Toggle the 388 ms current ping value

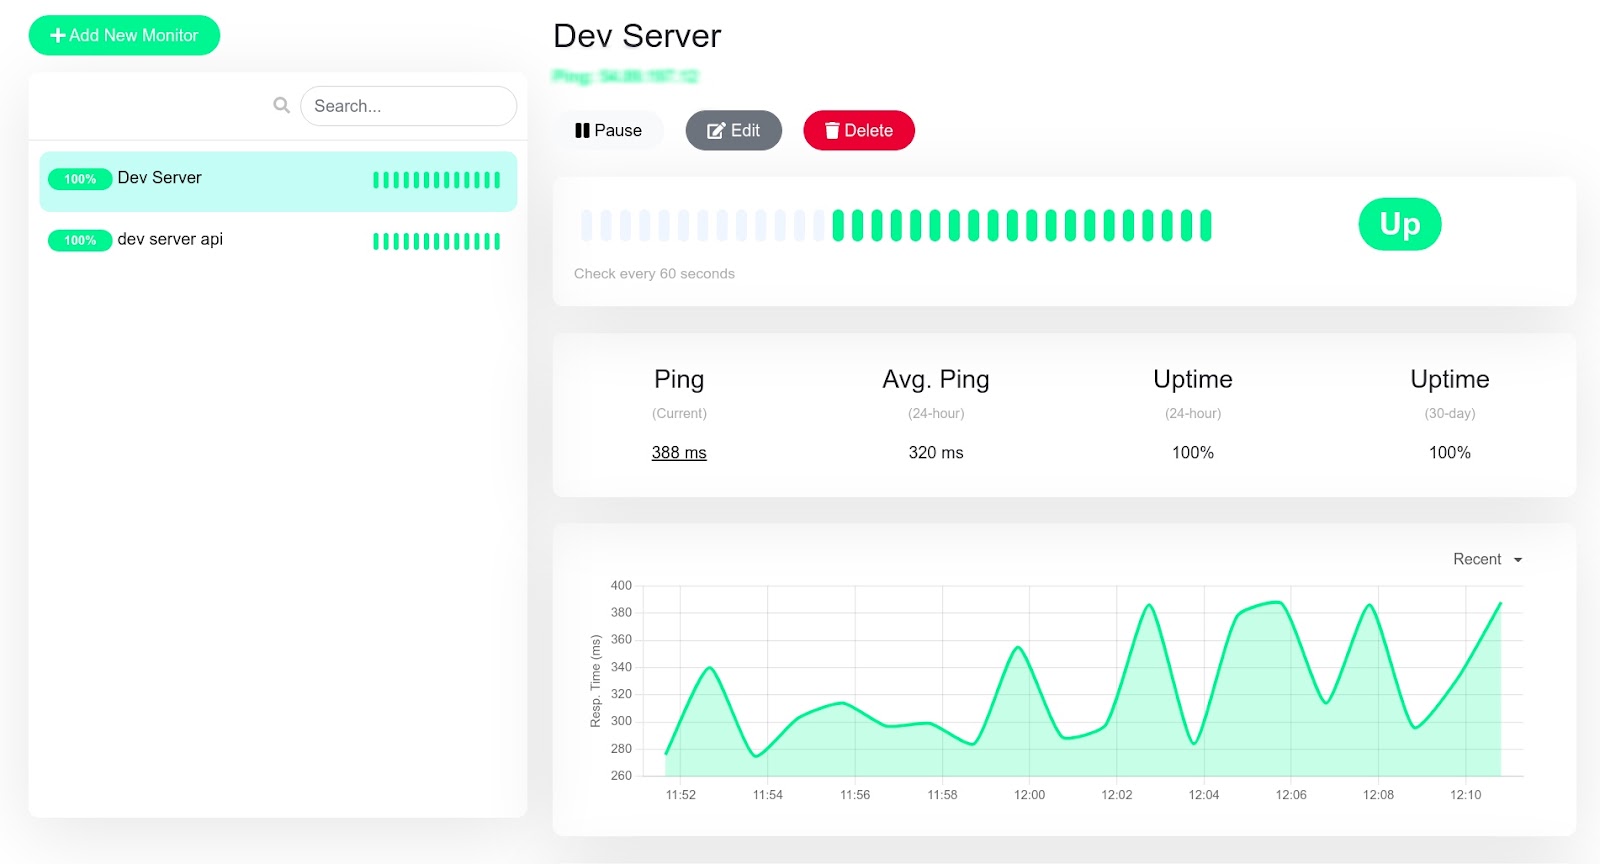[679, 452]
